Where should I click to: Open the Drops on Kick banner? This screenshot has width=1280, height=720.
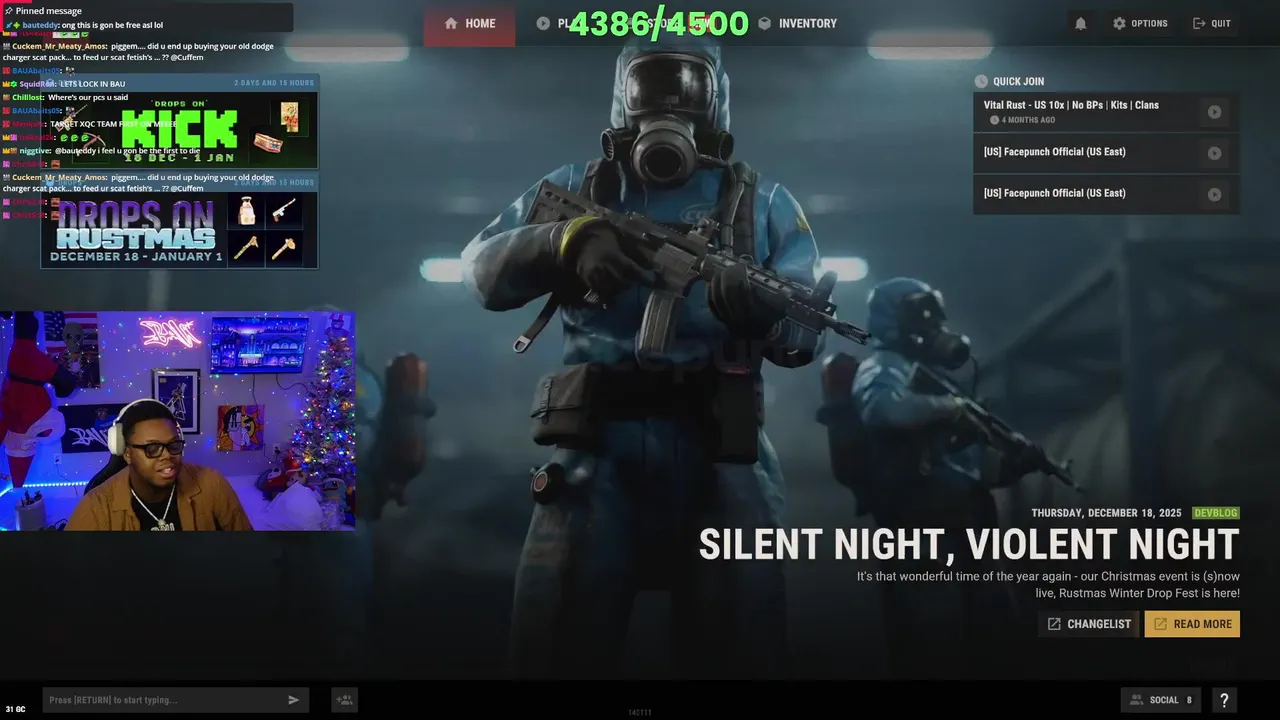point(179,122)
